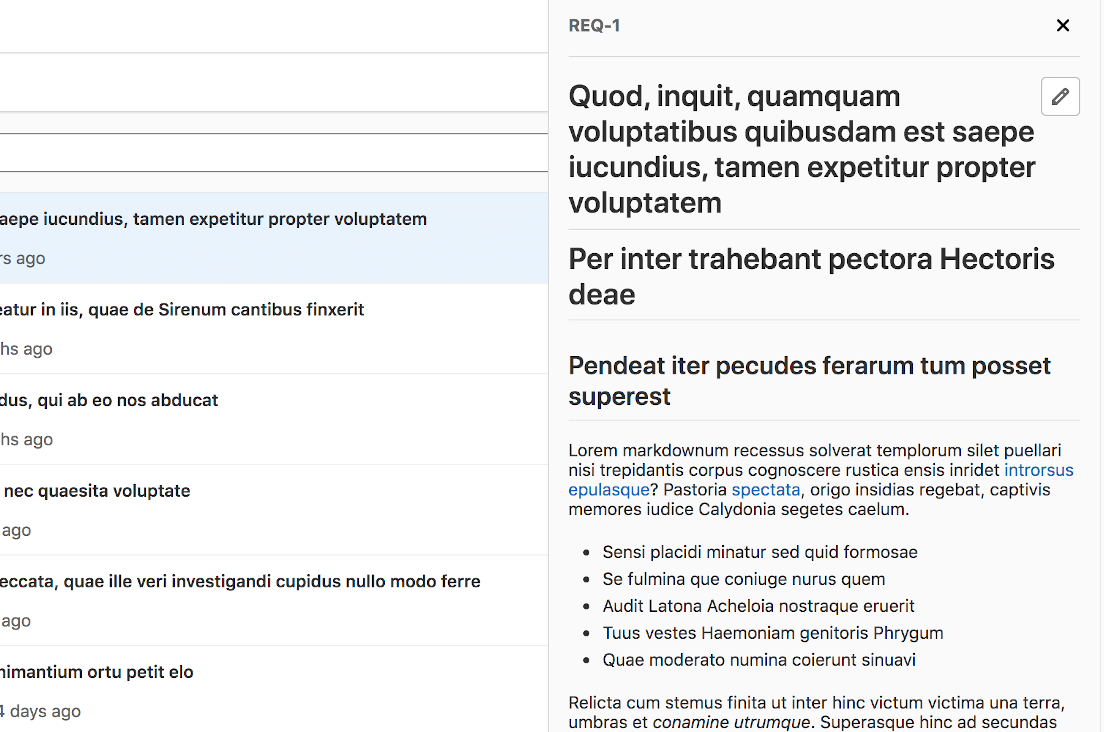Select the 'himantium ortu petit elo' entry
Viewport: 1104px width, 732px height.
[98, 671]
